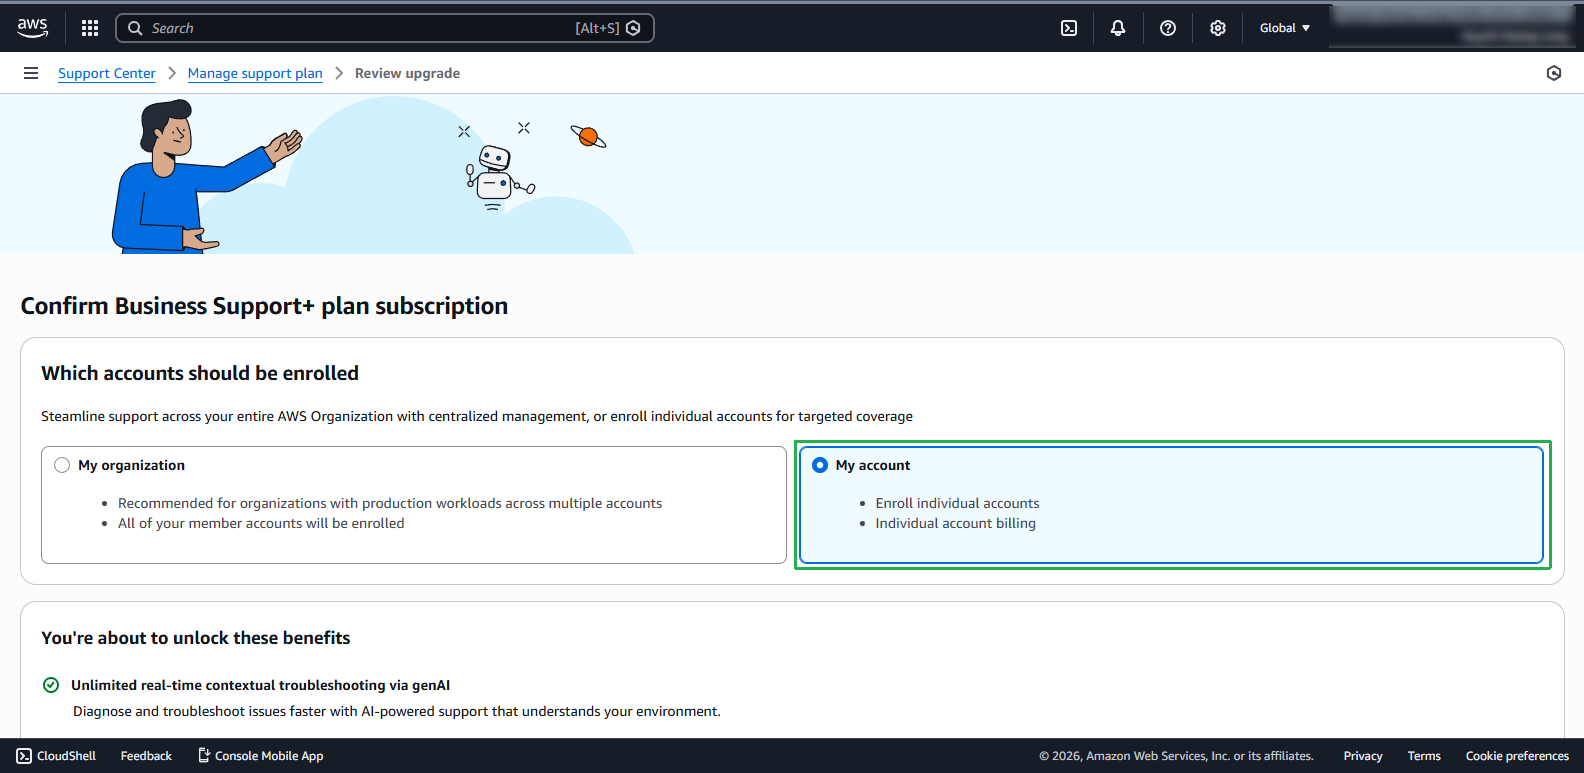This screenshot has width=1584, height=773.
Task: Open the hexagon assistant panel icon
Action: click(1554, 73)
